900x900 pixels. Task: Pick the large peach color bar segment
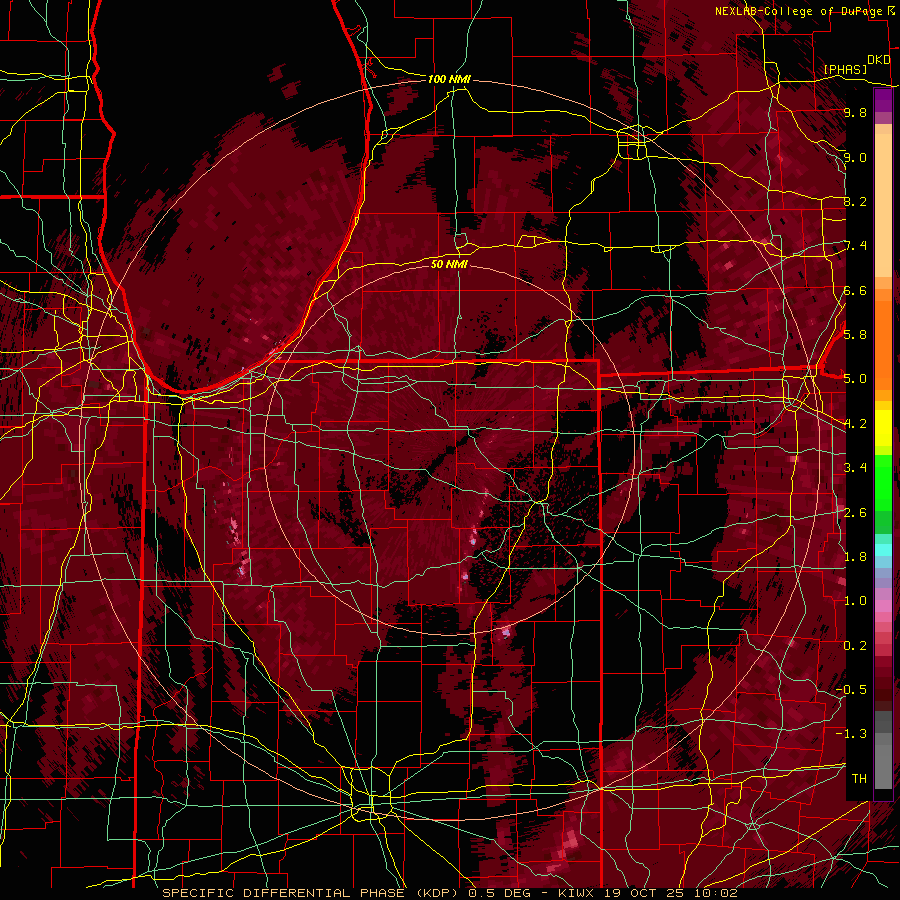point(883,207)
